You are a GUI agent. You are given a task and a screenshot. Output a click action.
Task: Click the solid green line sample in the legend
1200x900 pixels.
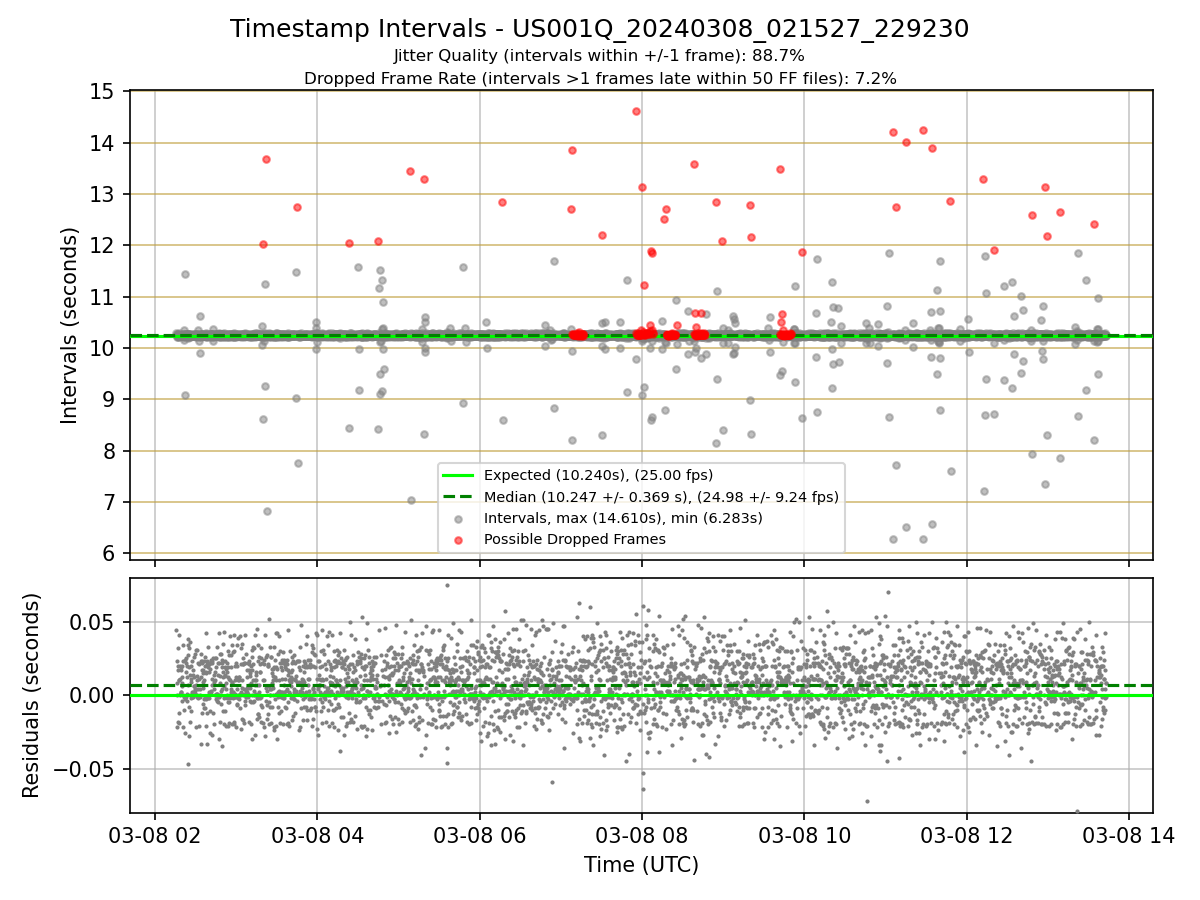click(x=460, y=476)
